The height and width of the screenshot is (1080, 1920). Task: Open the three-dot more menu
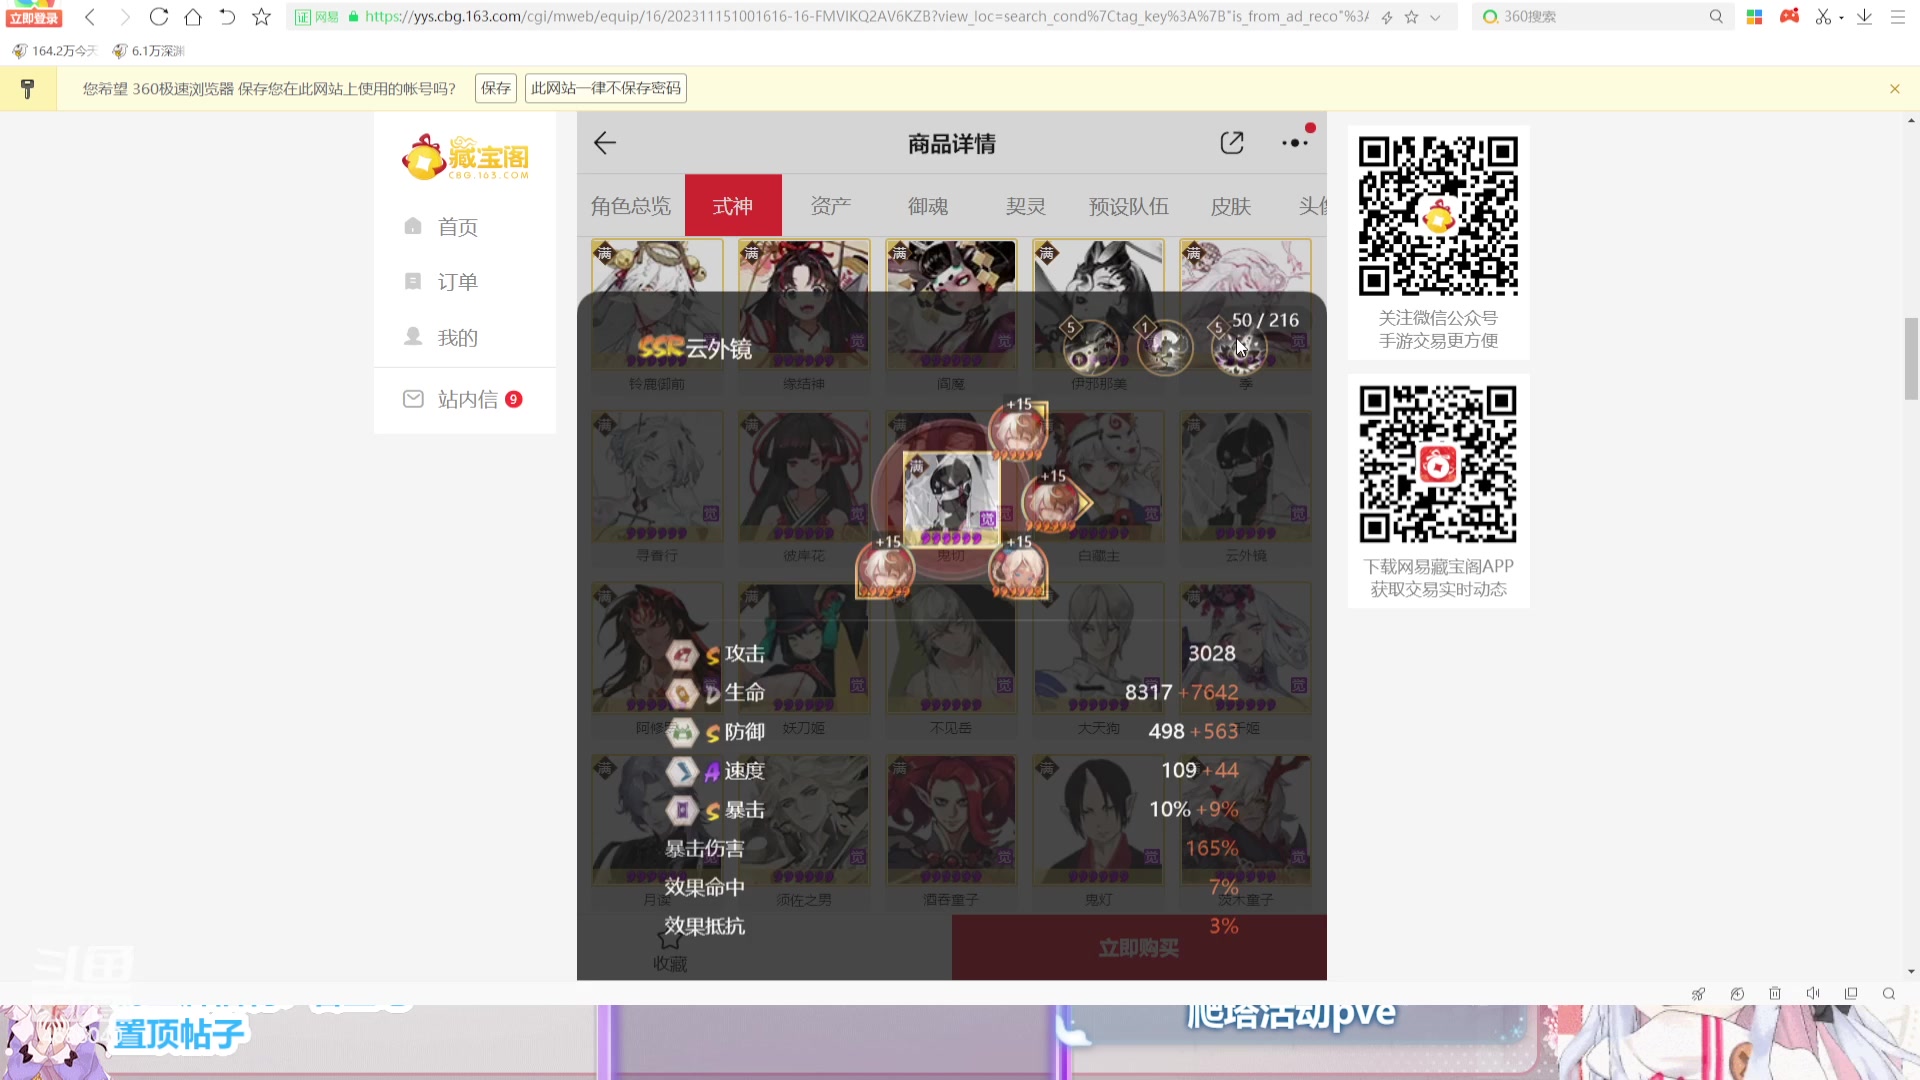pyautogui.click(x=1295, y=143)
